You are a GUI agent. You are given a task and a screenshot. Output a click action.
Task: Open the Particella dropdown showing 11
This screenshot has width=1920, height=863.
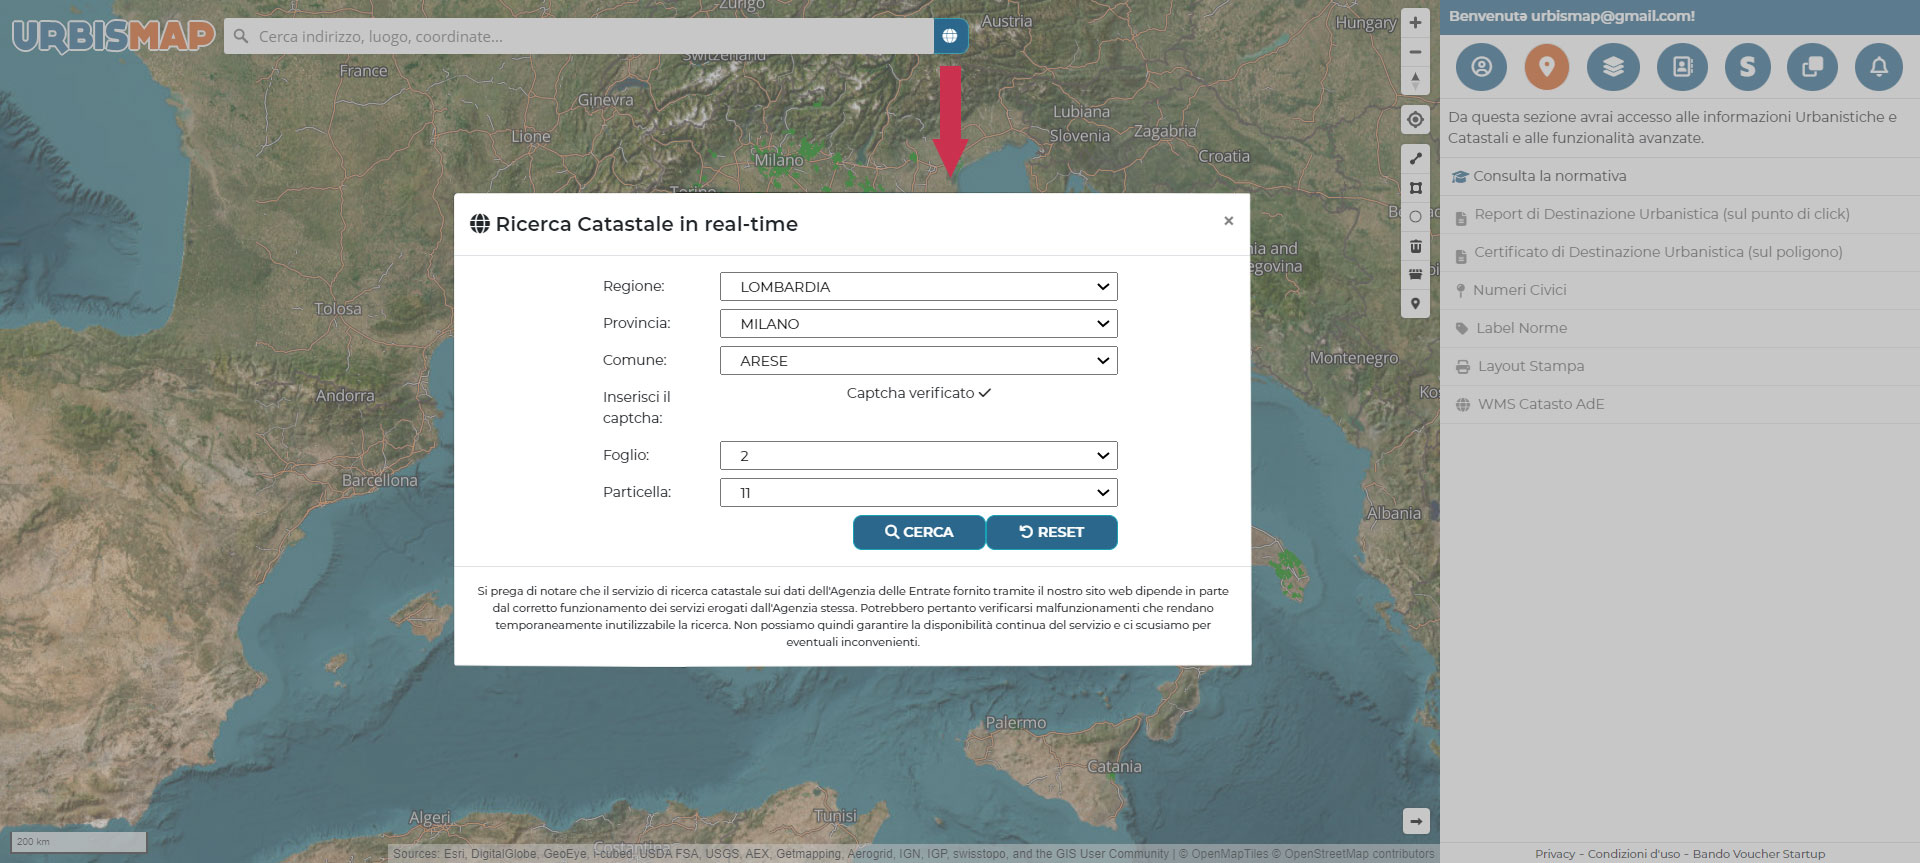[x=918, y=492]
